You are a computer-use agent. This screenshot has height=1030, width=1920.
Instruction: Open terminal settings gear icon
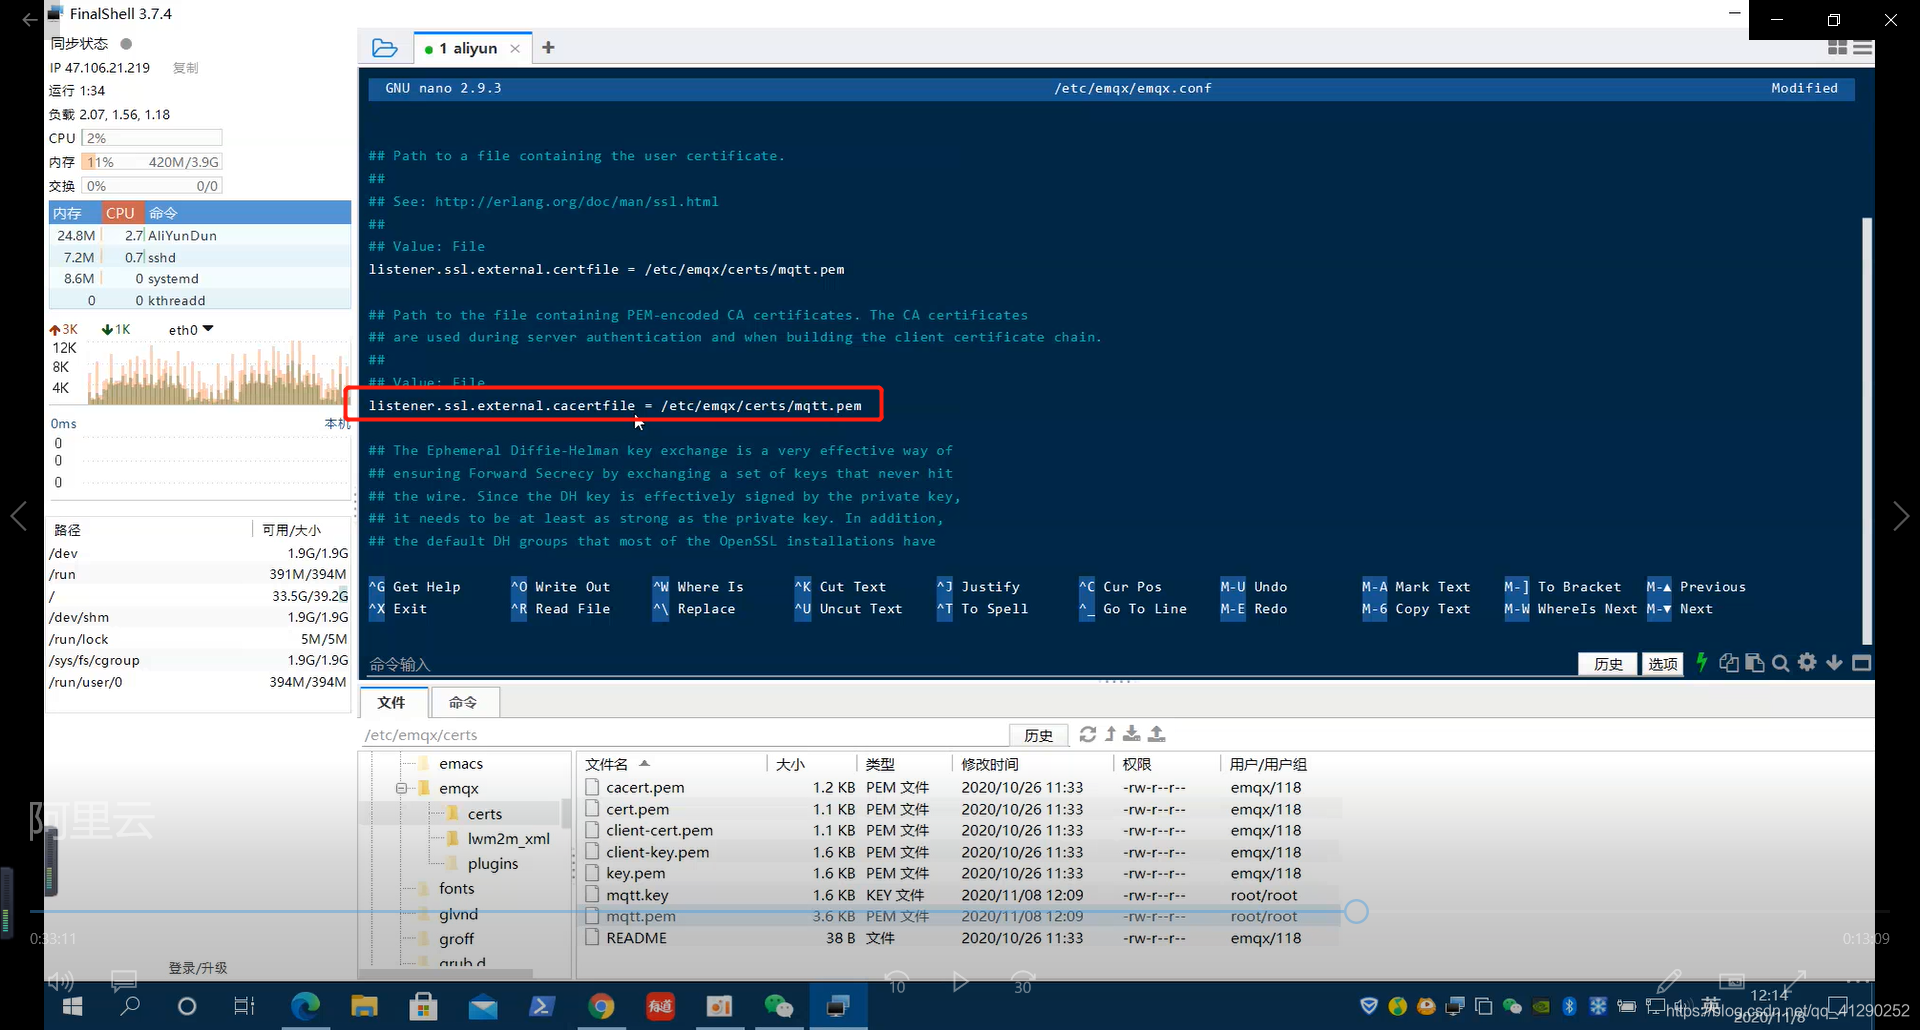[x=1807, y=663]
